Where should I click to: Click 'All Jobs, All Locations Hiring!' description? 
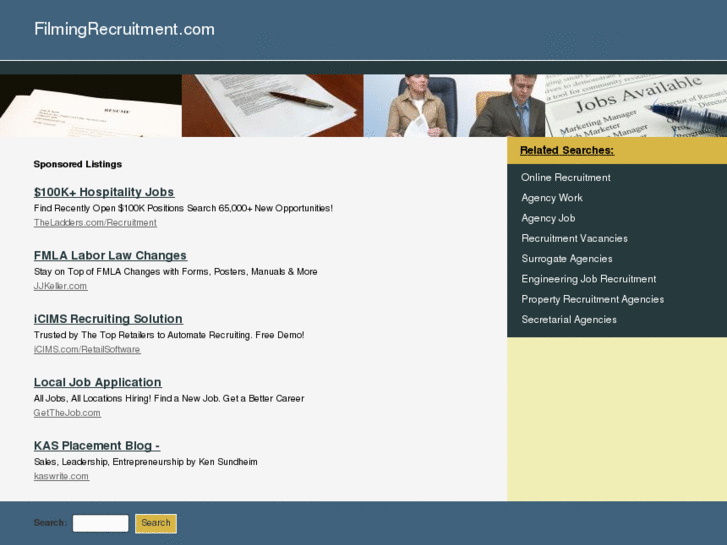coord(169,398)
